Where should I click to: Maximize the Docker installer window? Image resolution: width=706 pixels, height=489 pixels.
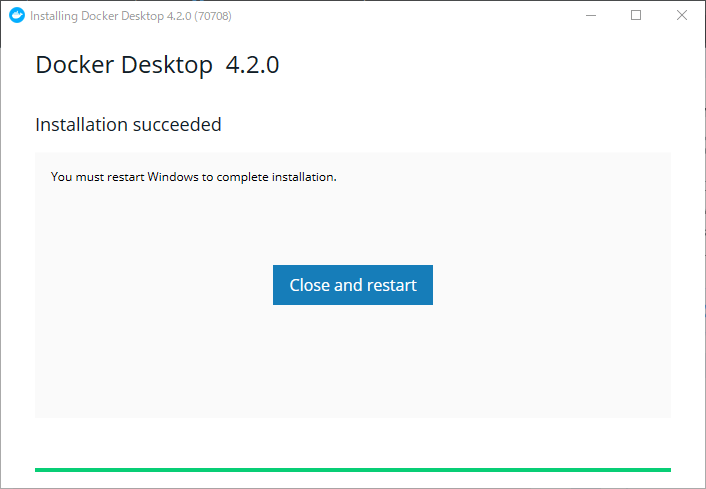(x=636, y=15)
